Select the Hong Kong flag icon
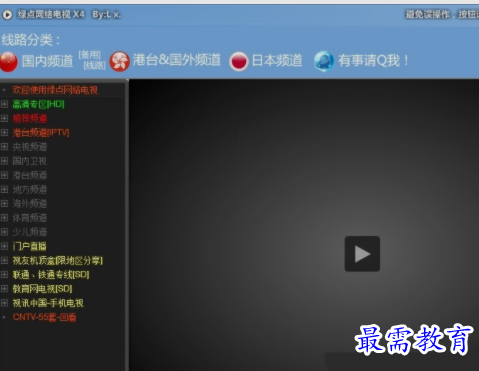Viewport: 479px width, 371px height. click(x=120, y=61)
